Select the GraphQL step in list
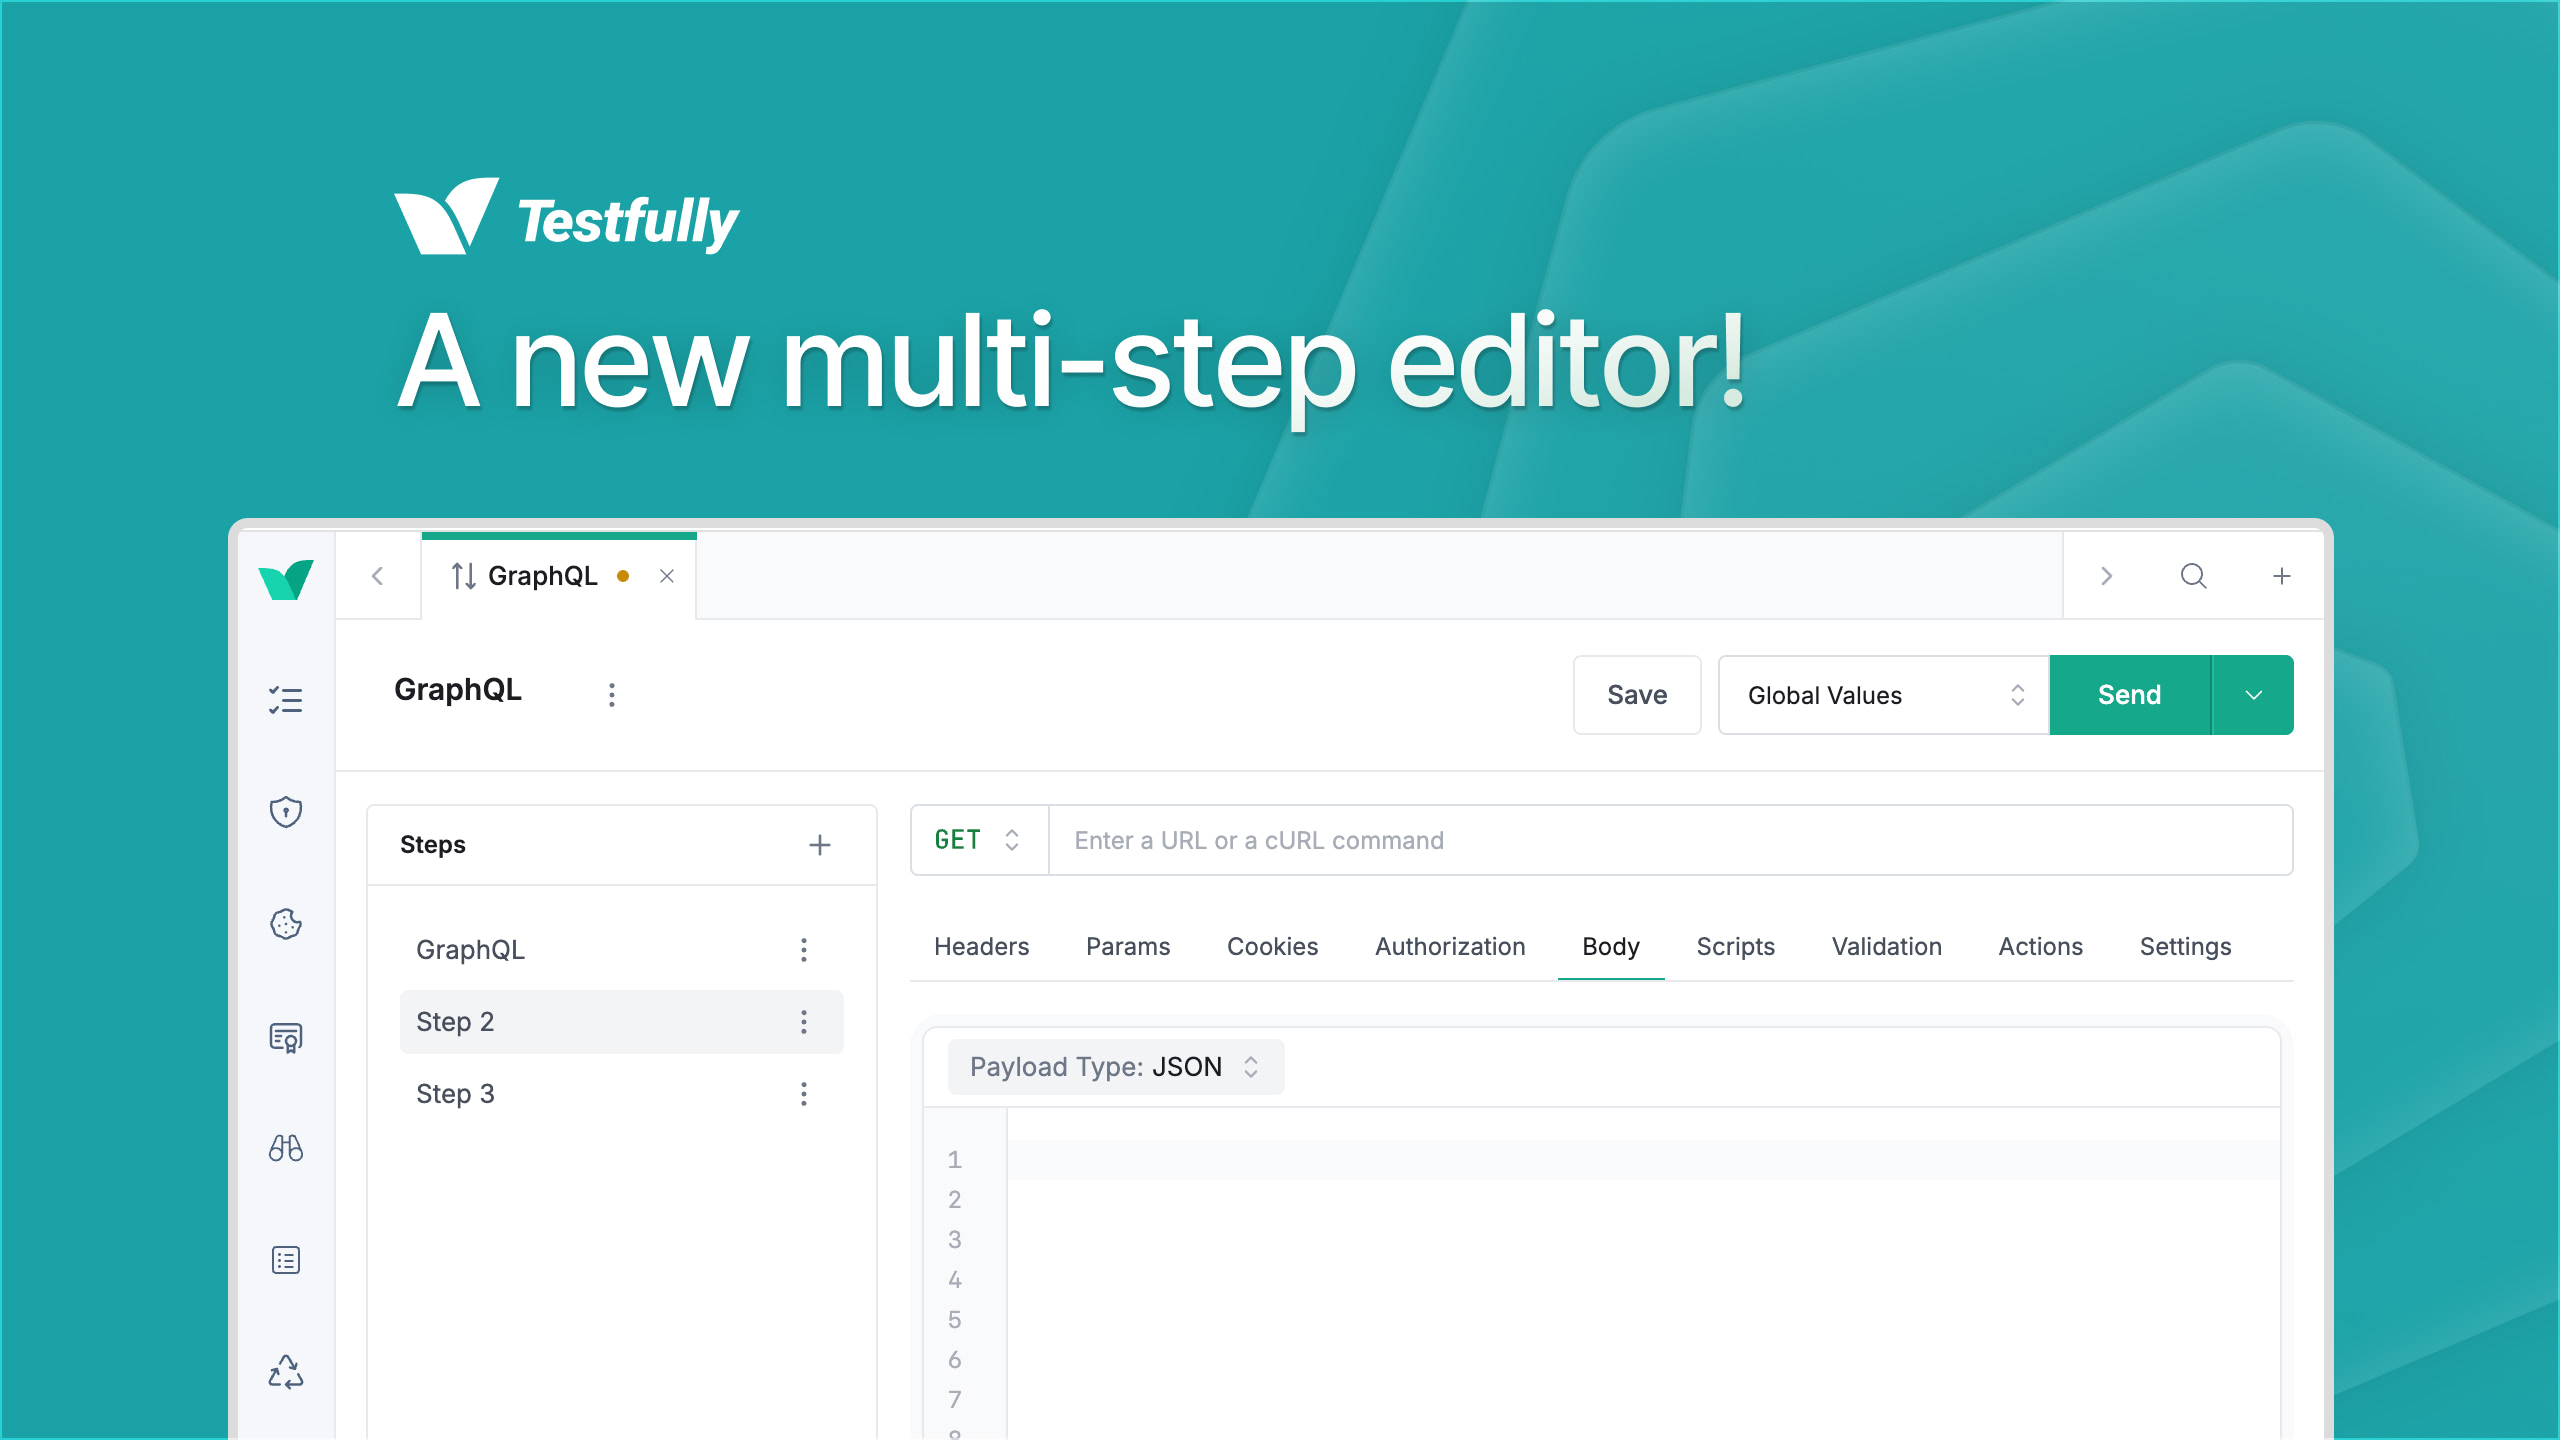 (621, 950)
